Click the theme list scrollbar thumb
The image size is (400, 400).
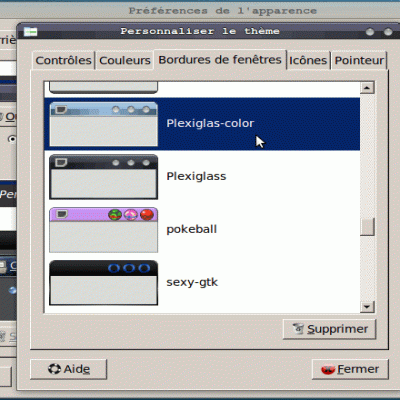click(367, 227)
